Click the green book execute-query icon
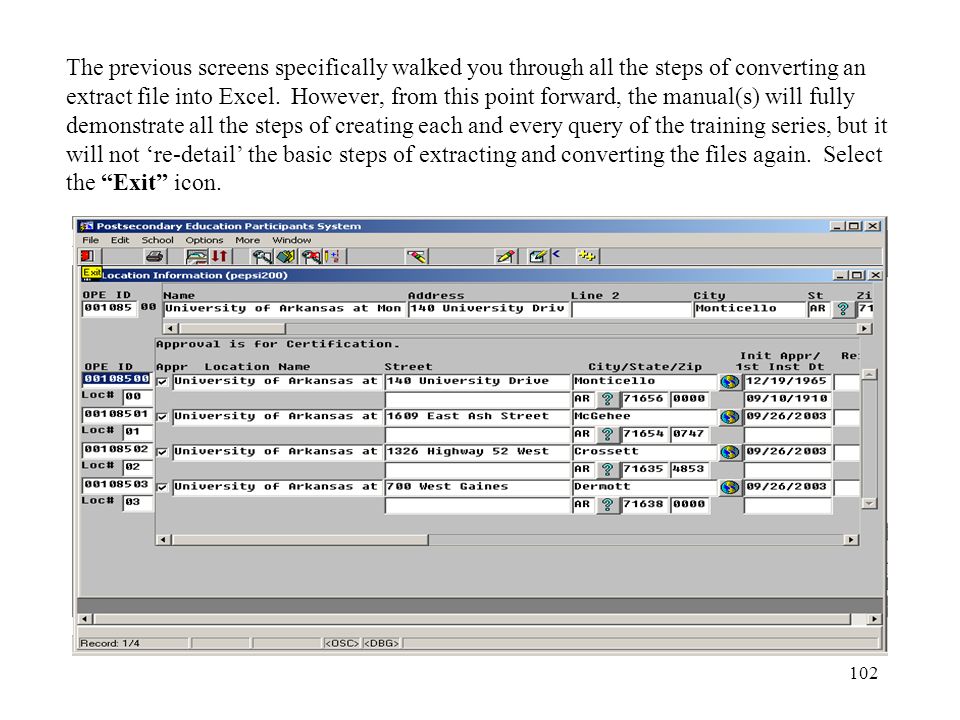 pos(286,256)
